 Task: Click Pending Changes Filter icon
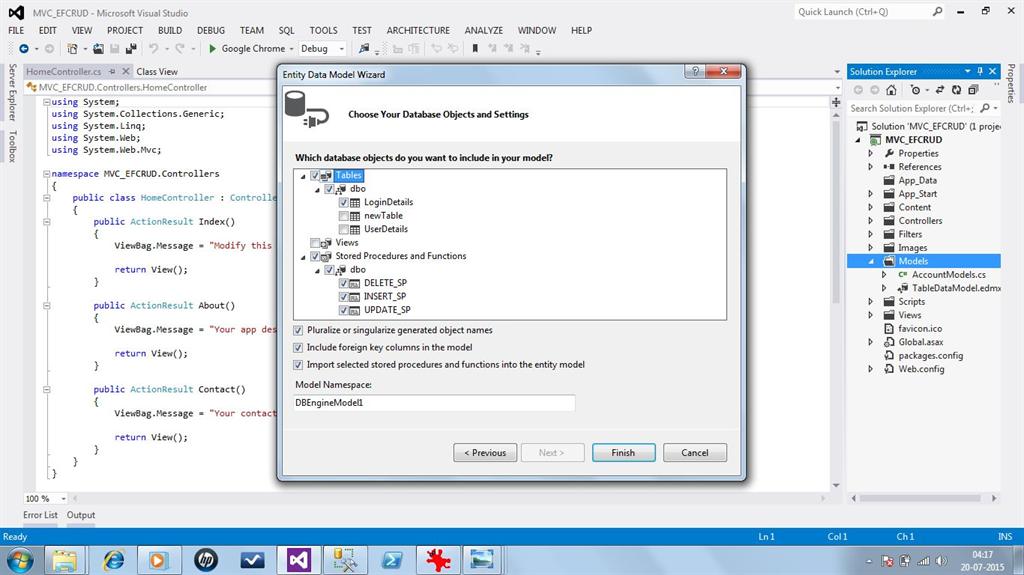point(916,90)
